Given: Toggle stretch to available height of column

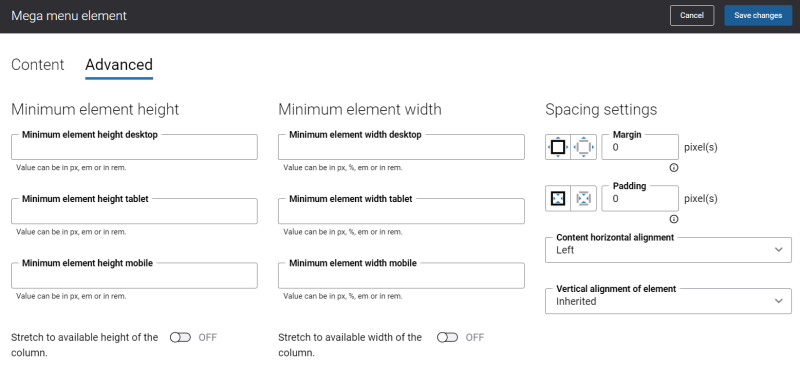Looking at the screenshot, I should pos(180,337).
